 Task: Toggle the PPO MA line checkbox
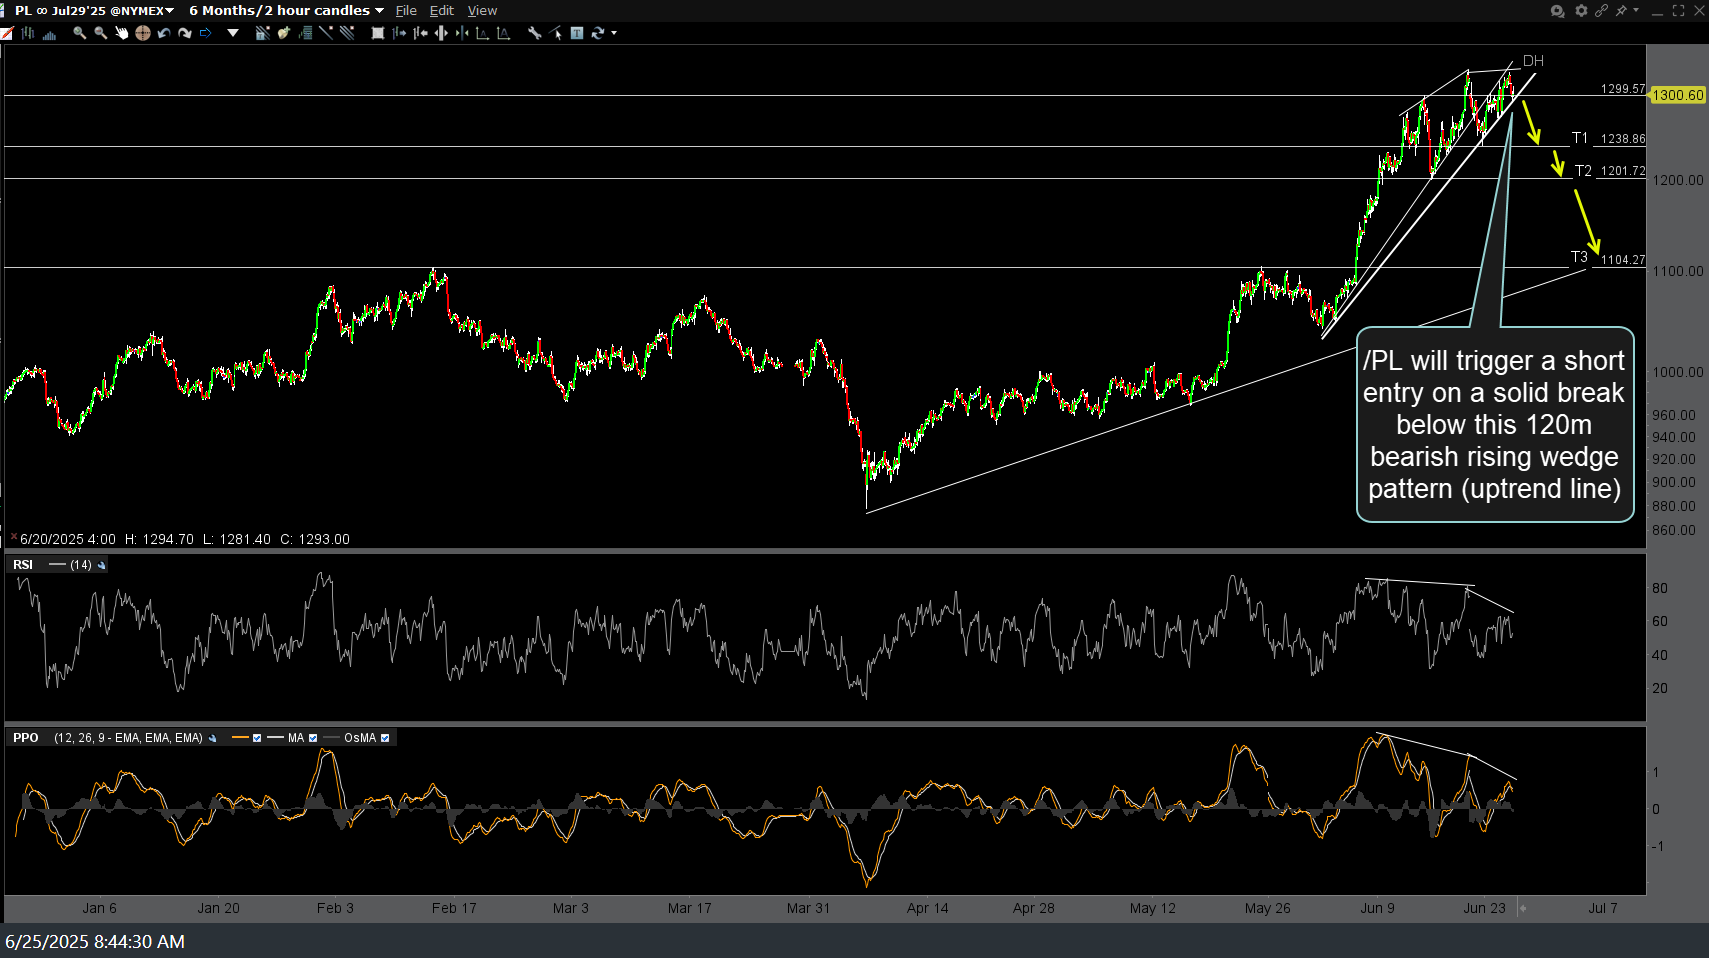point(313,738)
